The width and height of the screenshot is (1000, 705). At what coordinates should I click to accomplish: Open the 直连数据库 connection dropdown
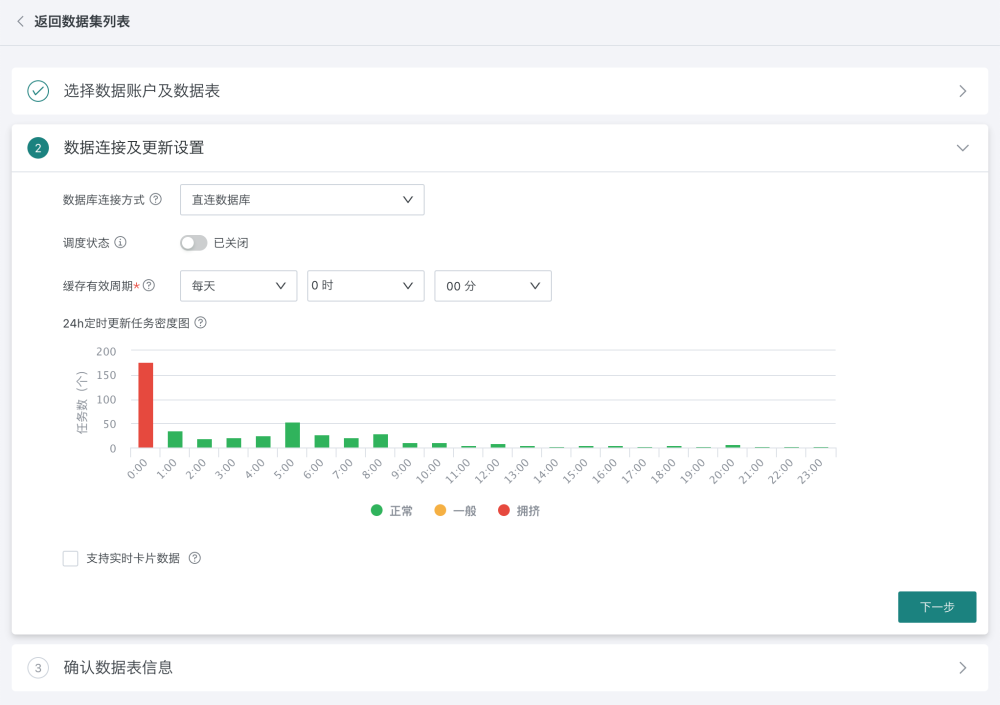[302, 200]
